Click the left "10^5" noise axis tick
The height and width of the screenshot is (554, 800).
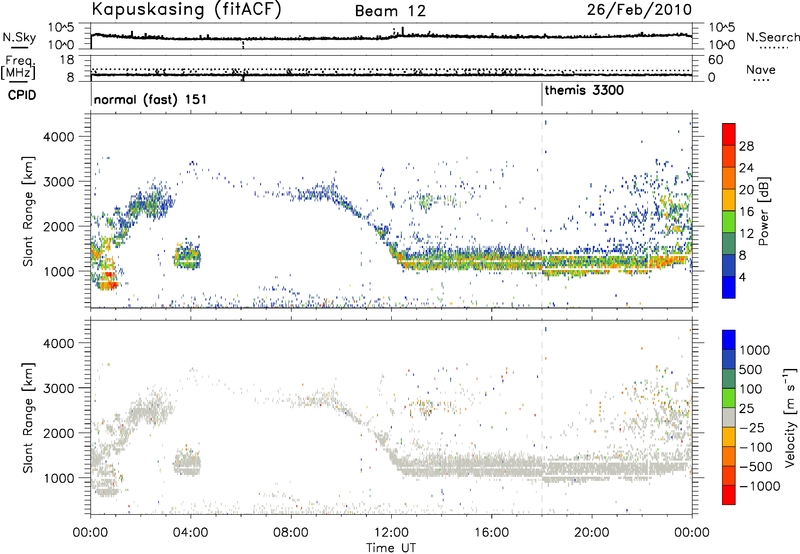click(61, 28)
